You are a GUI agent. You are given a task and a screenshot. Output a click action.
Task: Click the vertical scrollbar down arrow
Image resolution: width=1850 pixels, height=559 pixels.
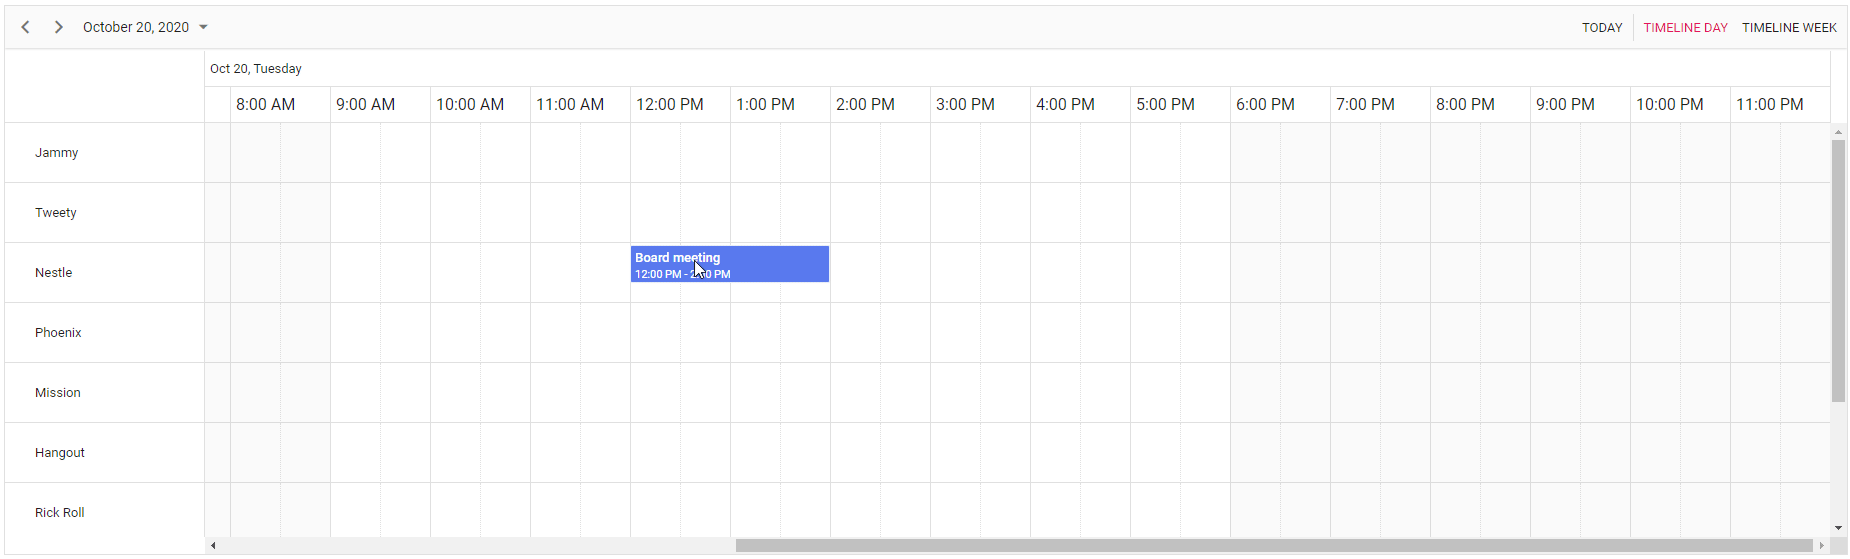1838,528
